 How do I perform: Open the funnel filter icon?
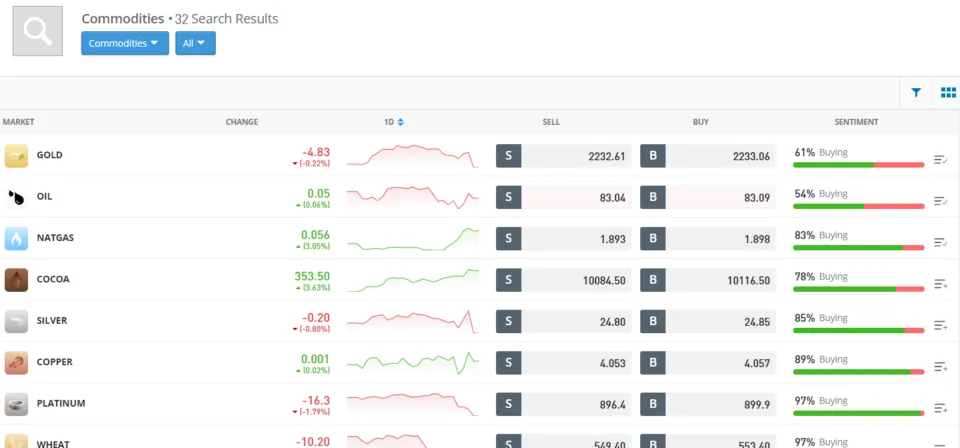point(916,93)
